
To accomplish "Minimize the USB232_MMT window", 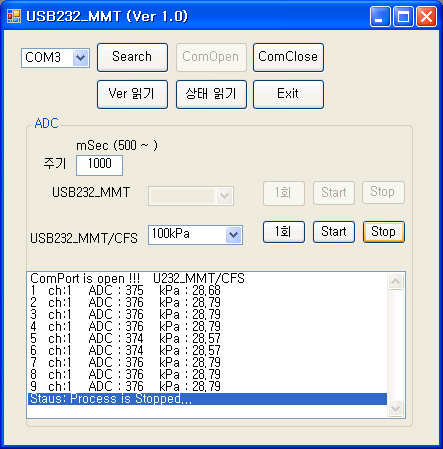I will [380, 16].
